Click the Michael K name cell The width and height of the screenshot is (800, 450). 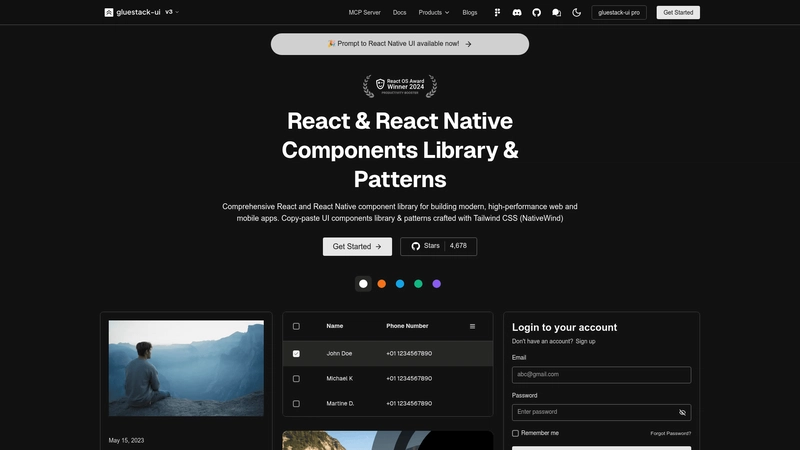pyautogui.click(x=340, y=379)
